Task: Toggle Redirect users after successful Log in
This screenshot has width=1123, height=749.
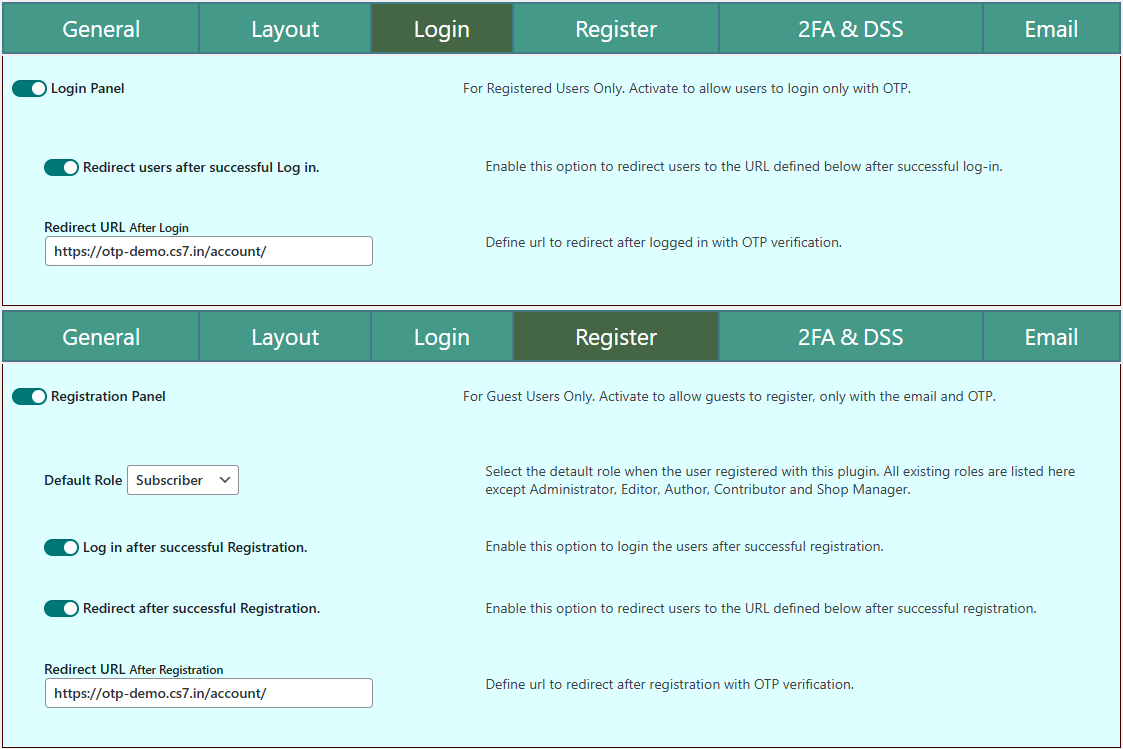Action: click(x=61, y=168)
